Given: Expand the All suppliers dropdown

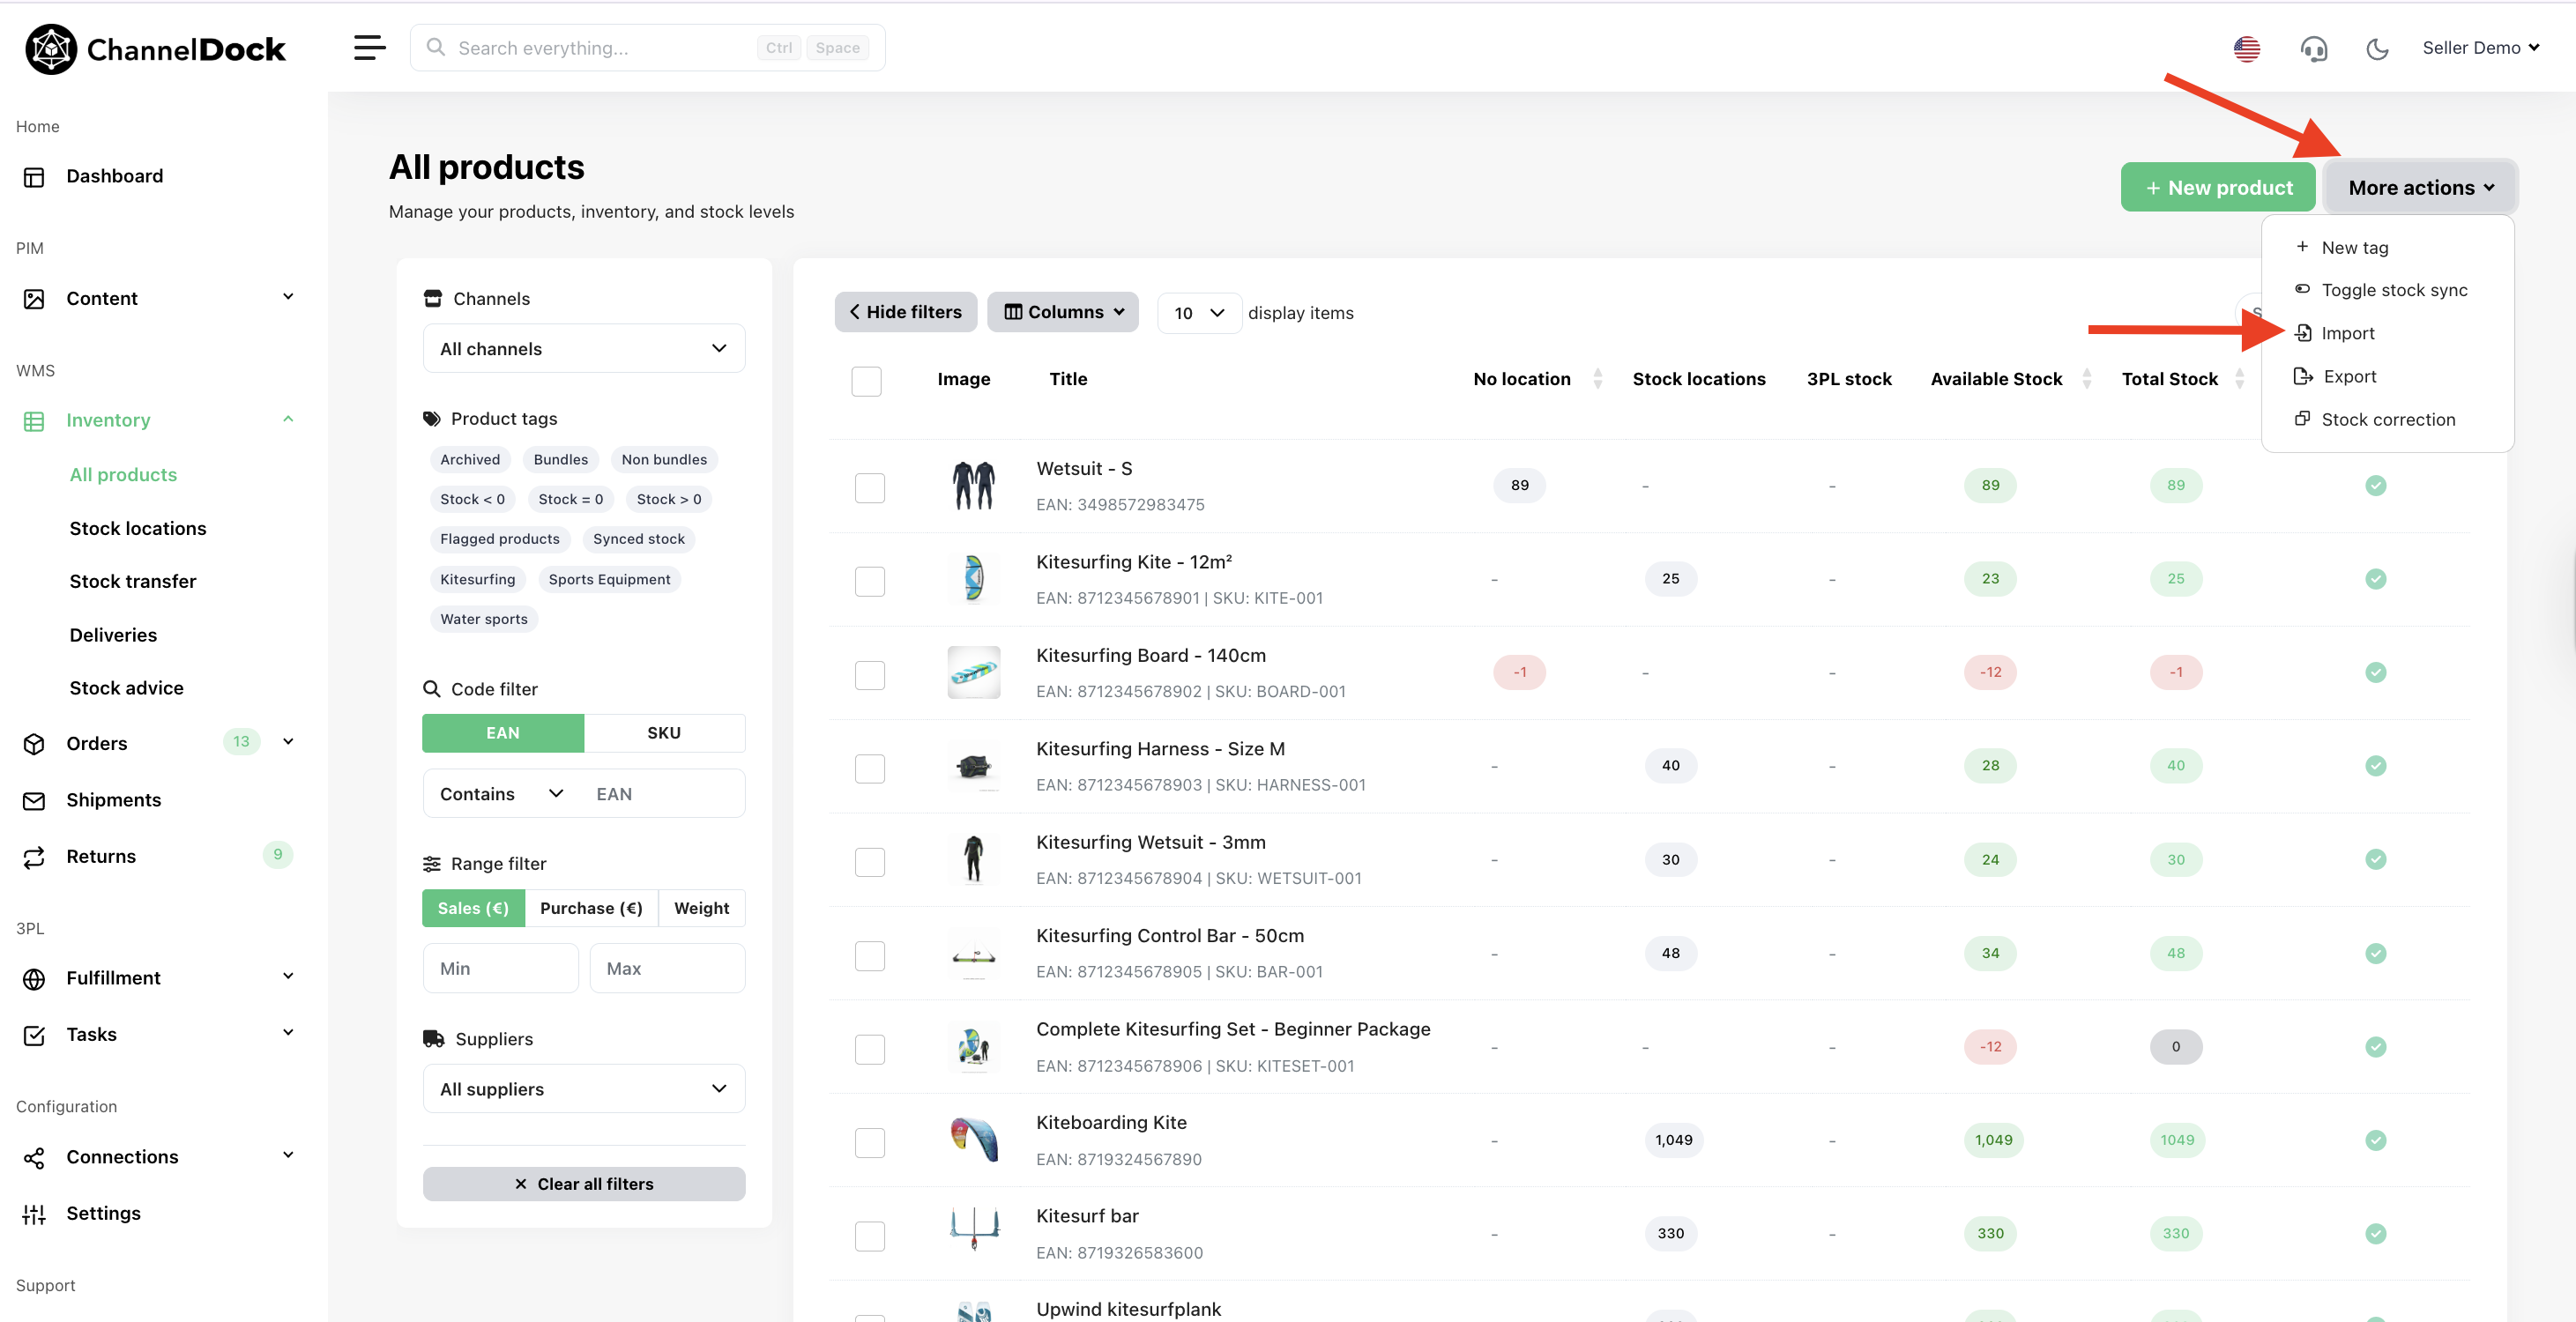Looking at the screenshot, I should pos(583,1089).
